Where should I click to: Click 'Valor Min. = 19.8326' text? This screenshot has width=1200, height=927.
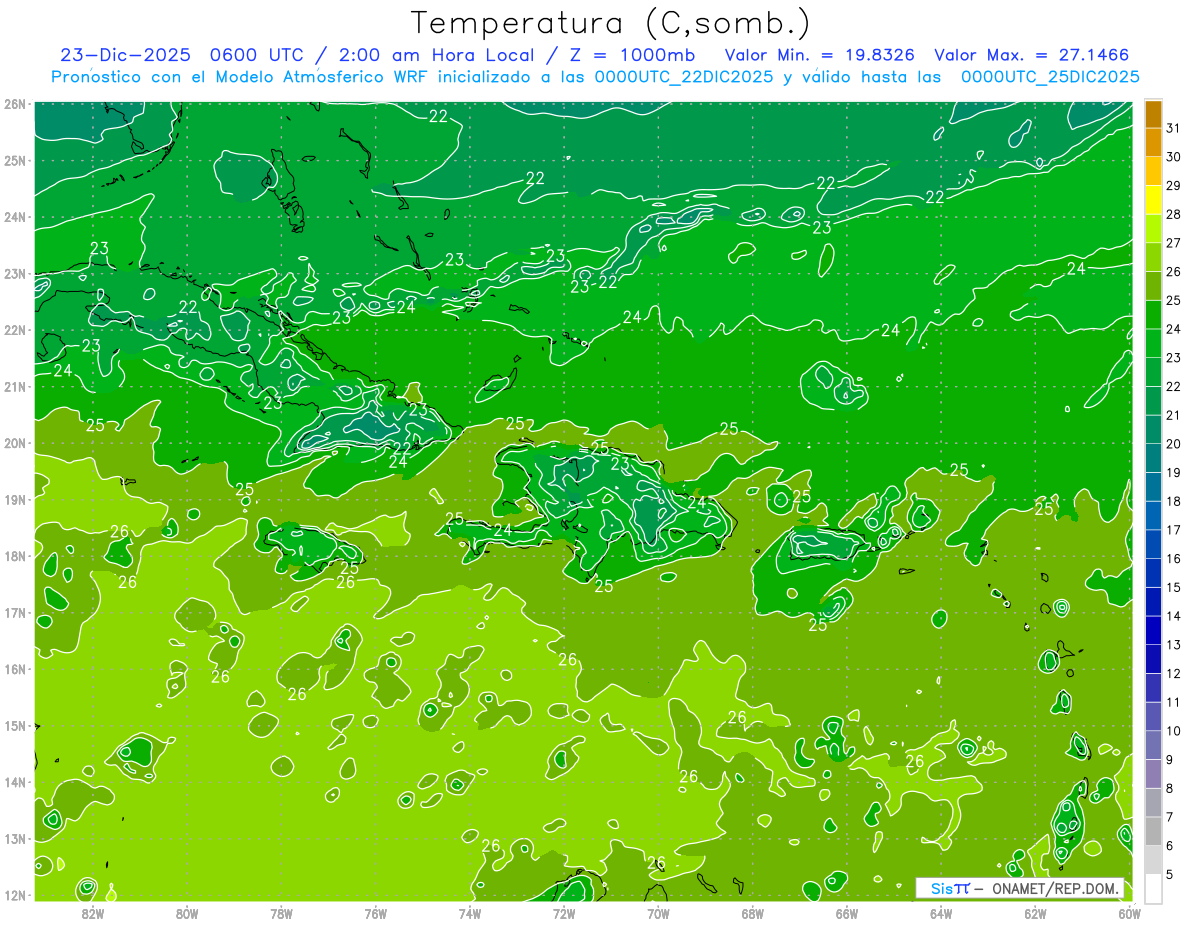tap(820, 55)
